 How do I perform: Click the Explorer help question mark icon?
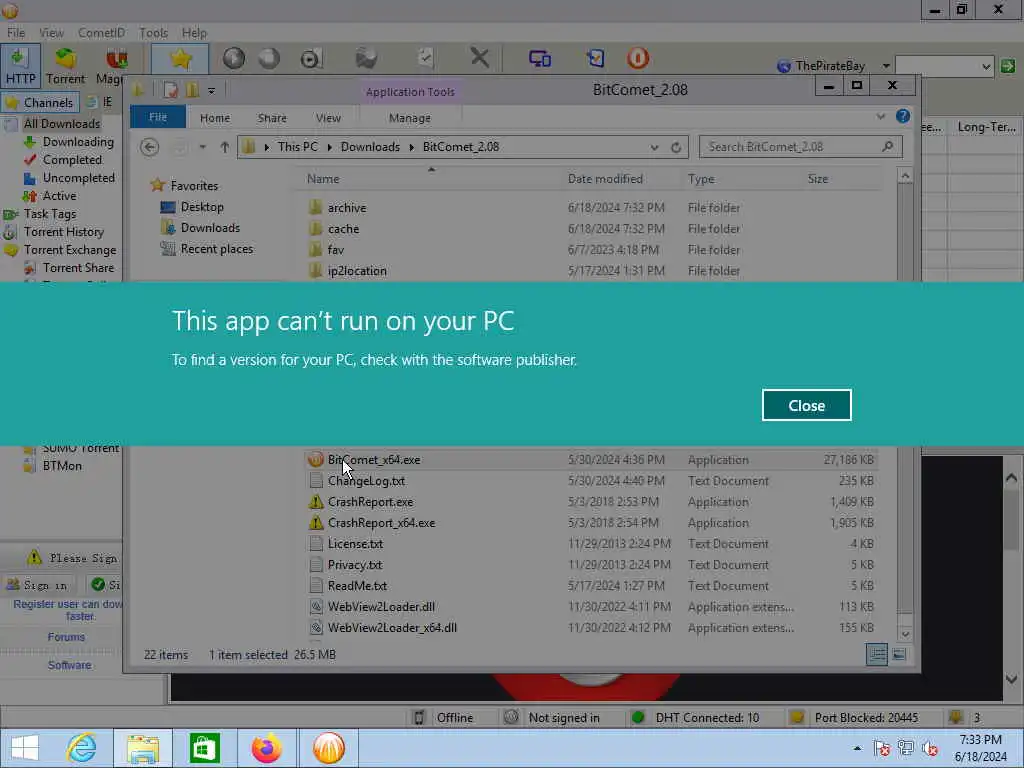(x=903, y=116)
